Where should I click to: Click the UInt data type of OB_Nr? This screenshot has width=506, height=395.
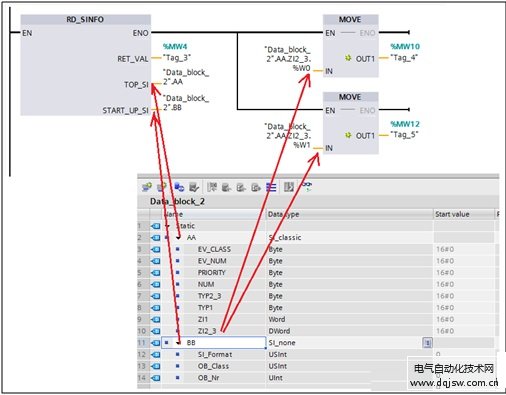[275, 378]
